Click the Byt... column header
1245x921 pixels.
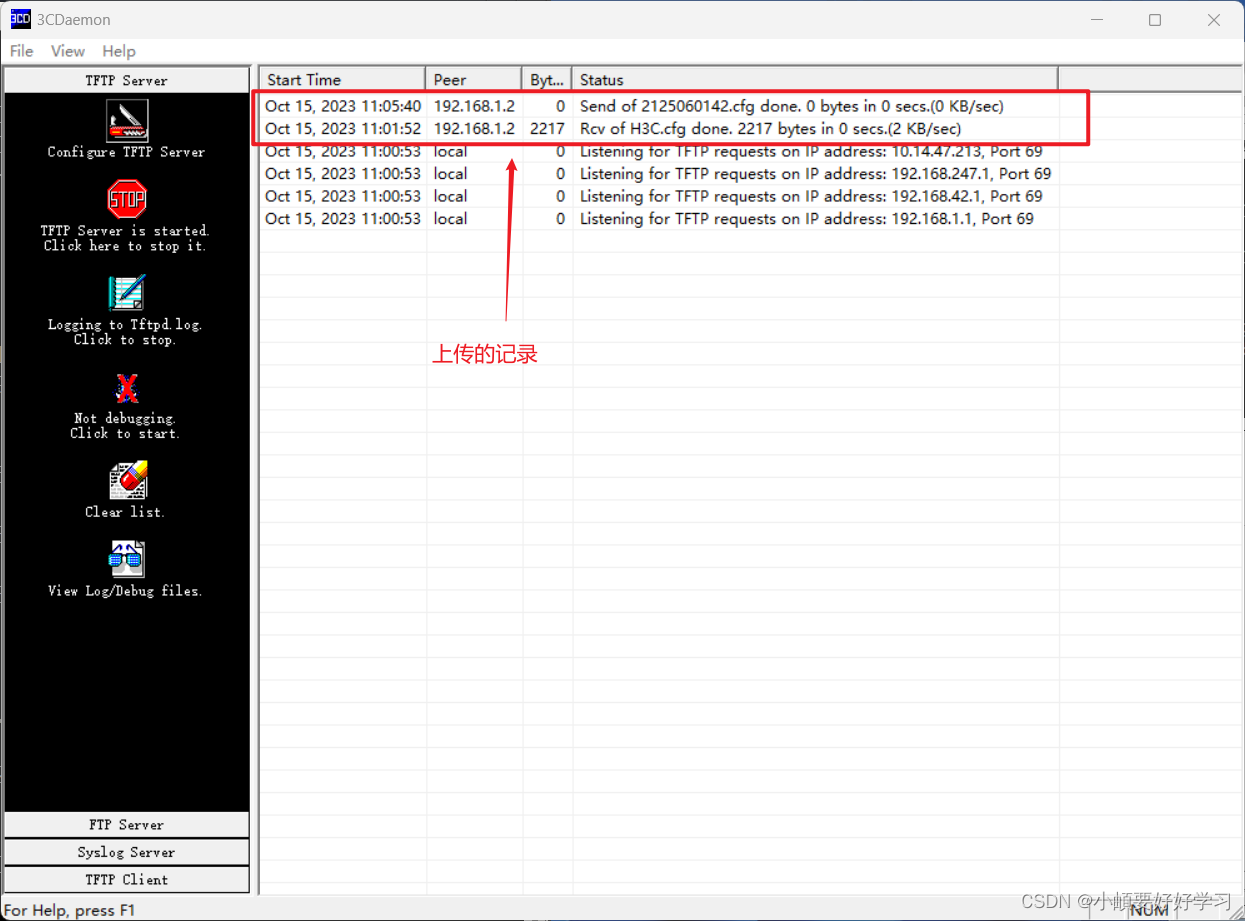547,80
